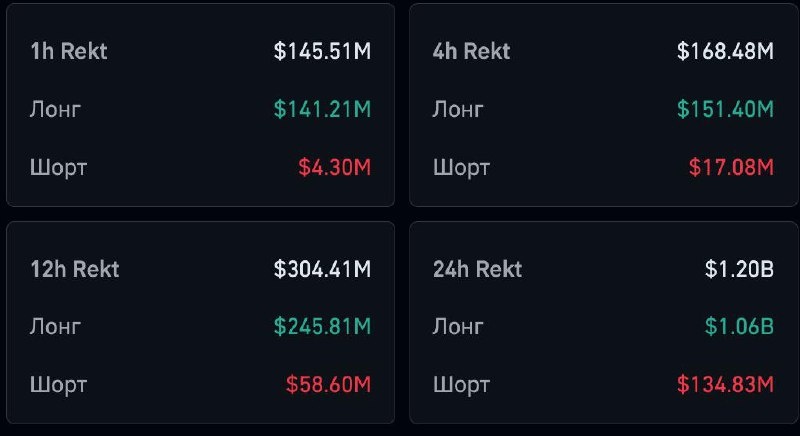
Task: Select the 24h long value $1.06B
Action: 739,326
